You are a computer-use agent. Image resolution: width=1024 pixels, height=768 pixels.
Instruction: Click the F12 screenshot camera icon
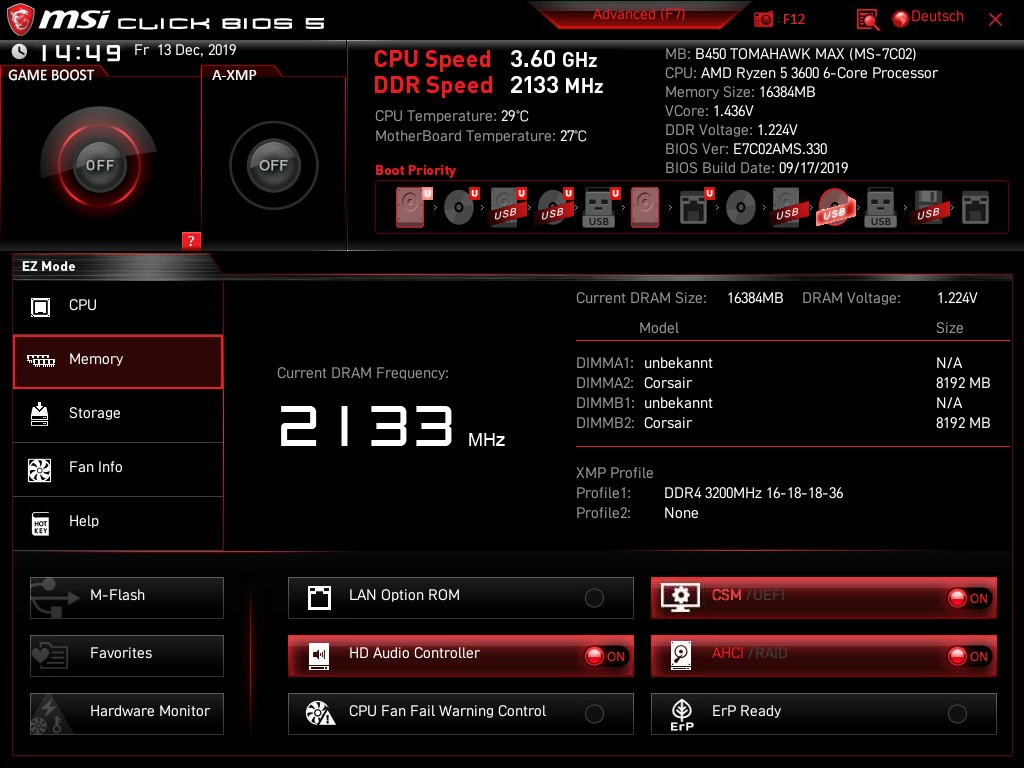(x=763, y=19)
